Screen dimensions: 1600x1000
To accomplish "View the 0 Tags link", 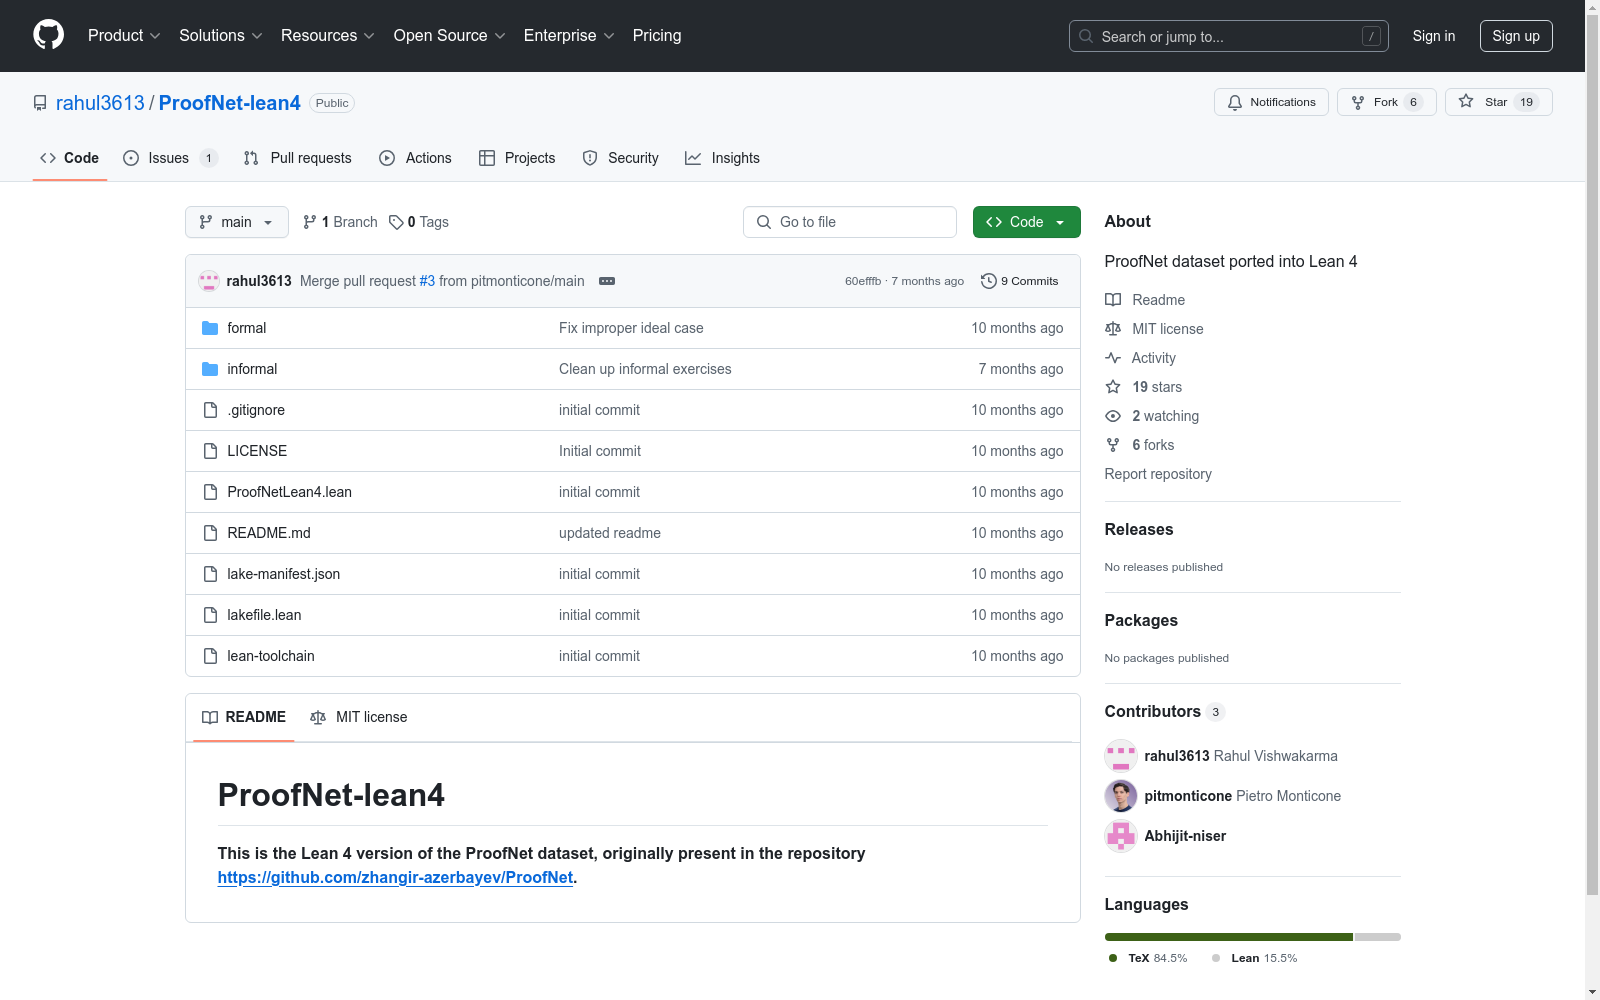I will pos(419,222).
